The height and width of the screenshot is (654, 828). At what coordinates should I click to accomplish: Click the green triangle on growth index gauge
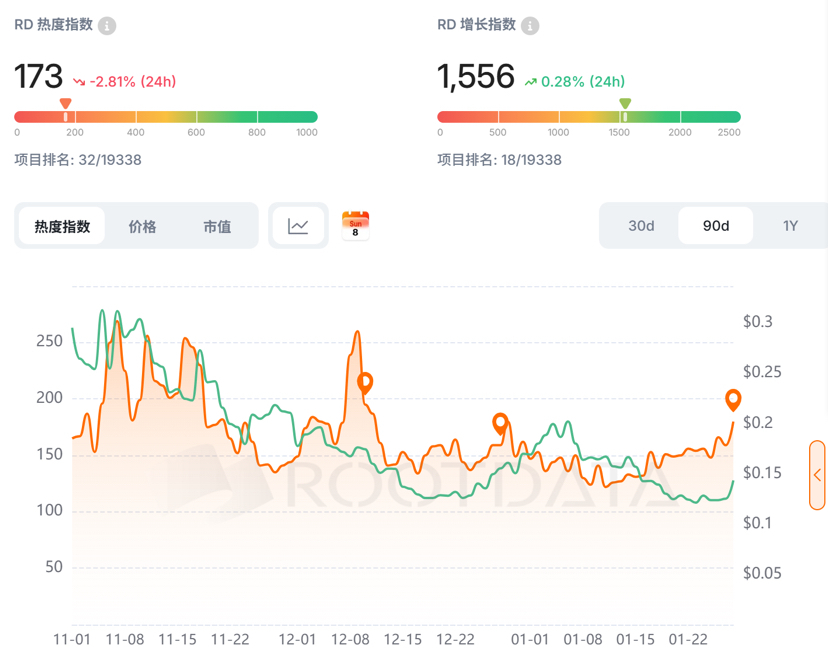tap(625, 104)
